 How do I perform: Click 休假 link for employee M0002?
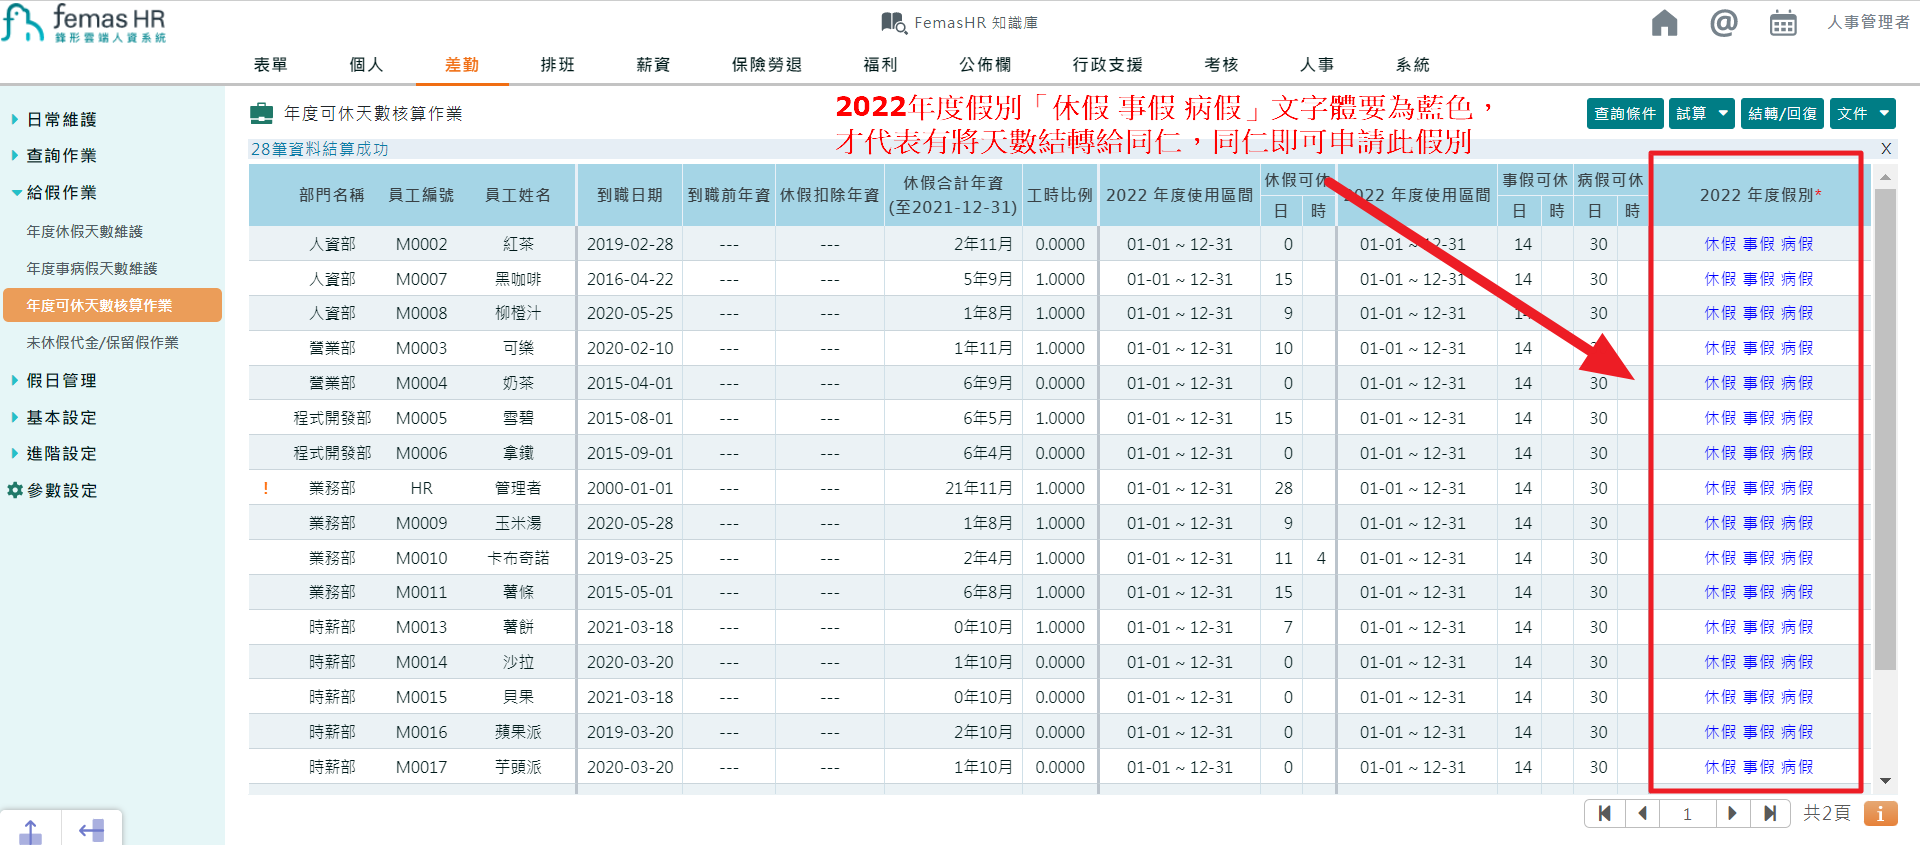coord(1720,244)
